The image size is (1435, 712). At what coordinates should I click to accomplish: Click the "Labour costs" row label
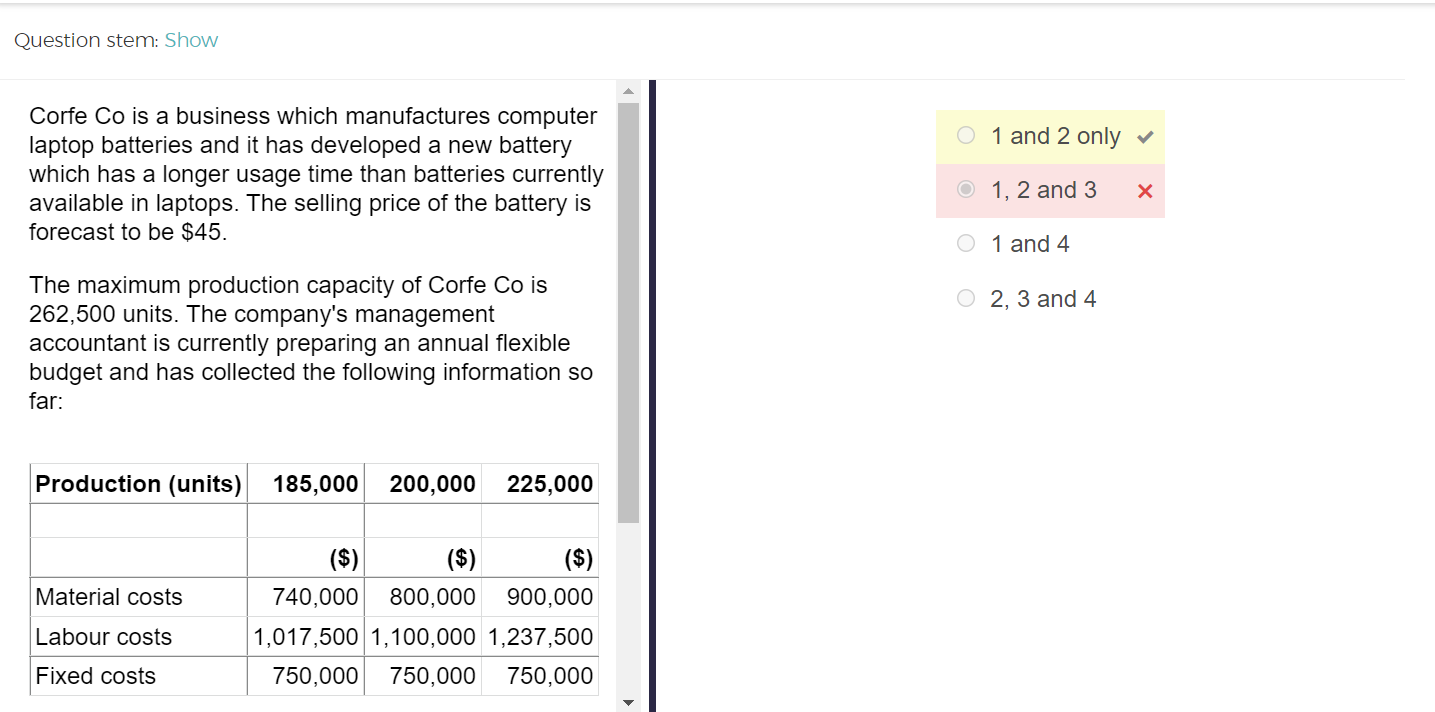[104, 637]
